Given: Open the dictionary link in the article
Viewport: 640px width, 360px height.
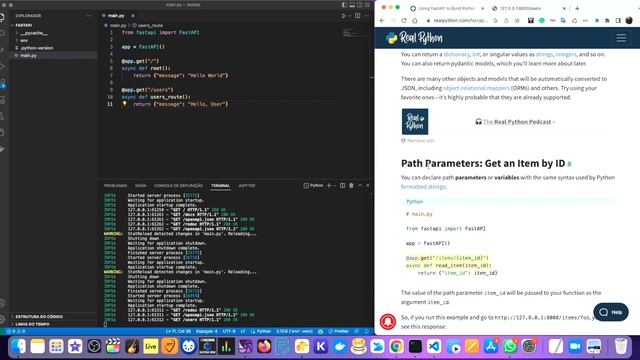Looking at the screenshot, I should click(456, 54).
